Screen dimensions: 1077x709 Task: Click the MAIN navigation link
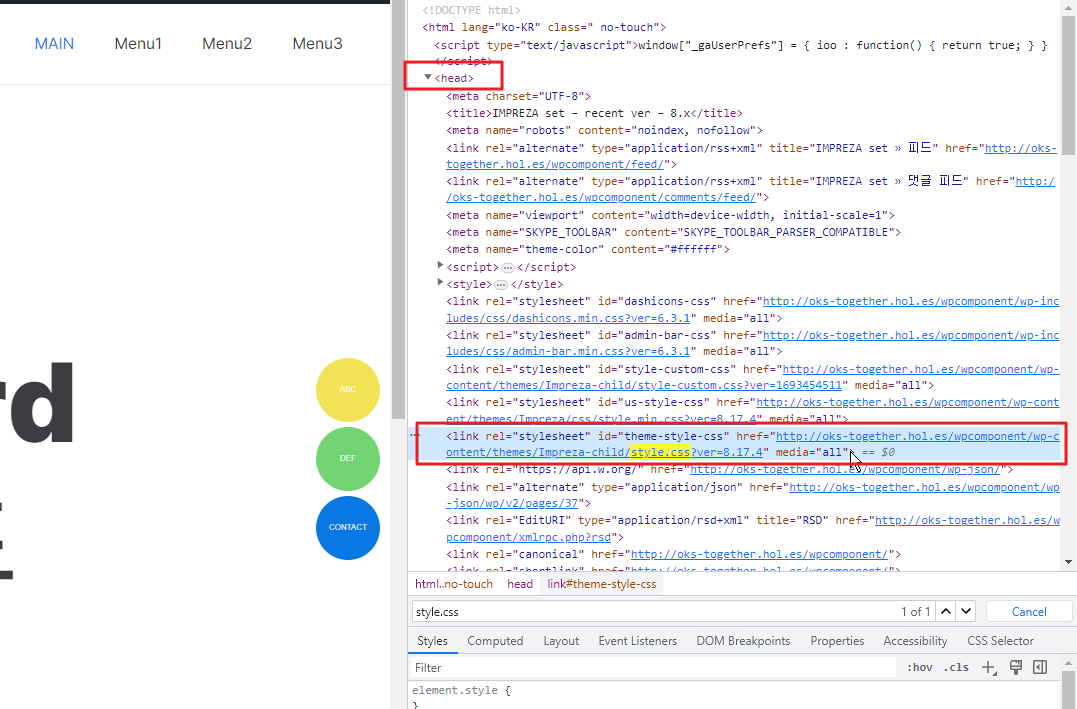pyautogui.click(x=54, y=43)
